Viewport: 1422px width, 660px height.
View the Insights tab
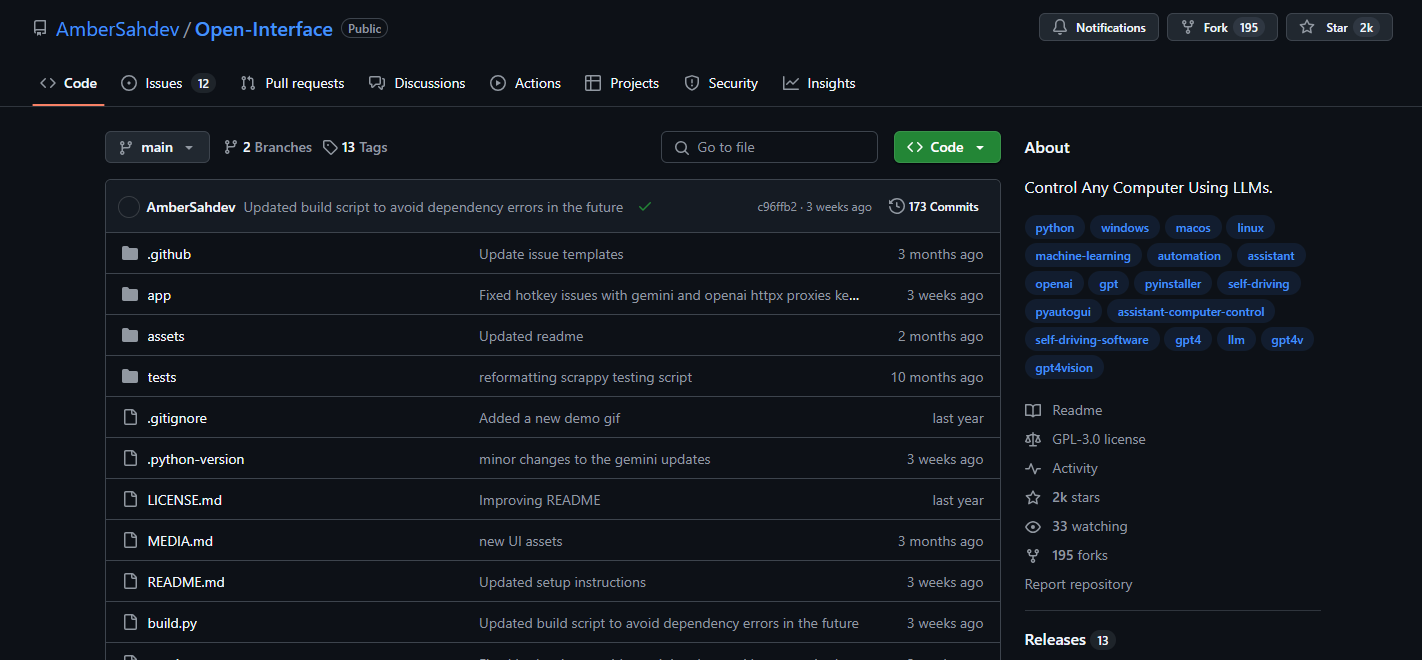pyautogui.click(x=819, y=83)
